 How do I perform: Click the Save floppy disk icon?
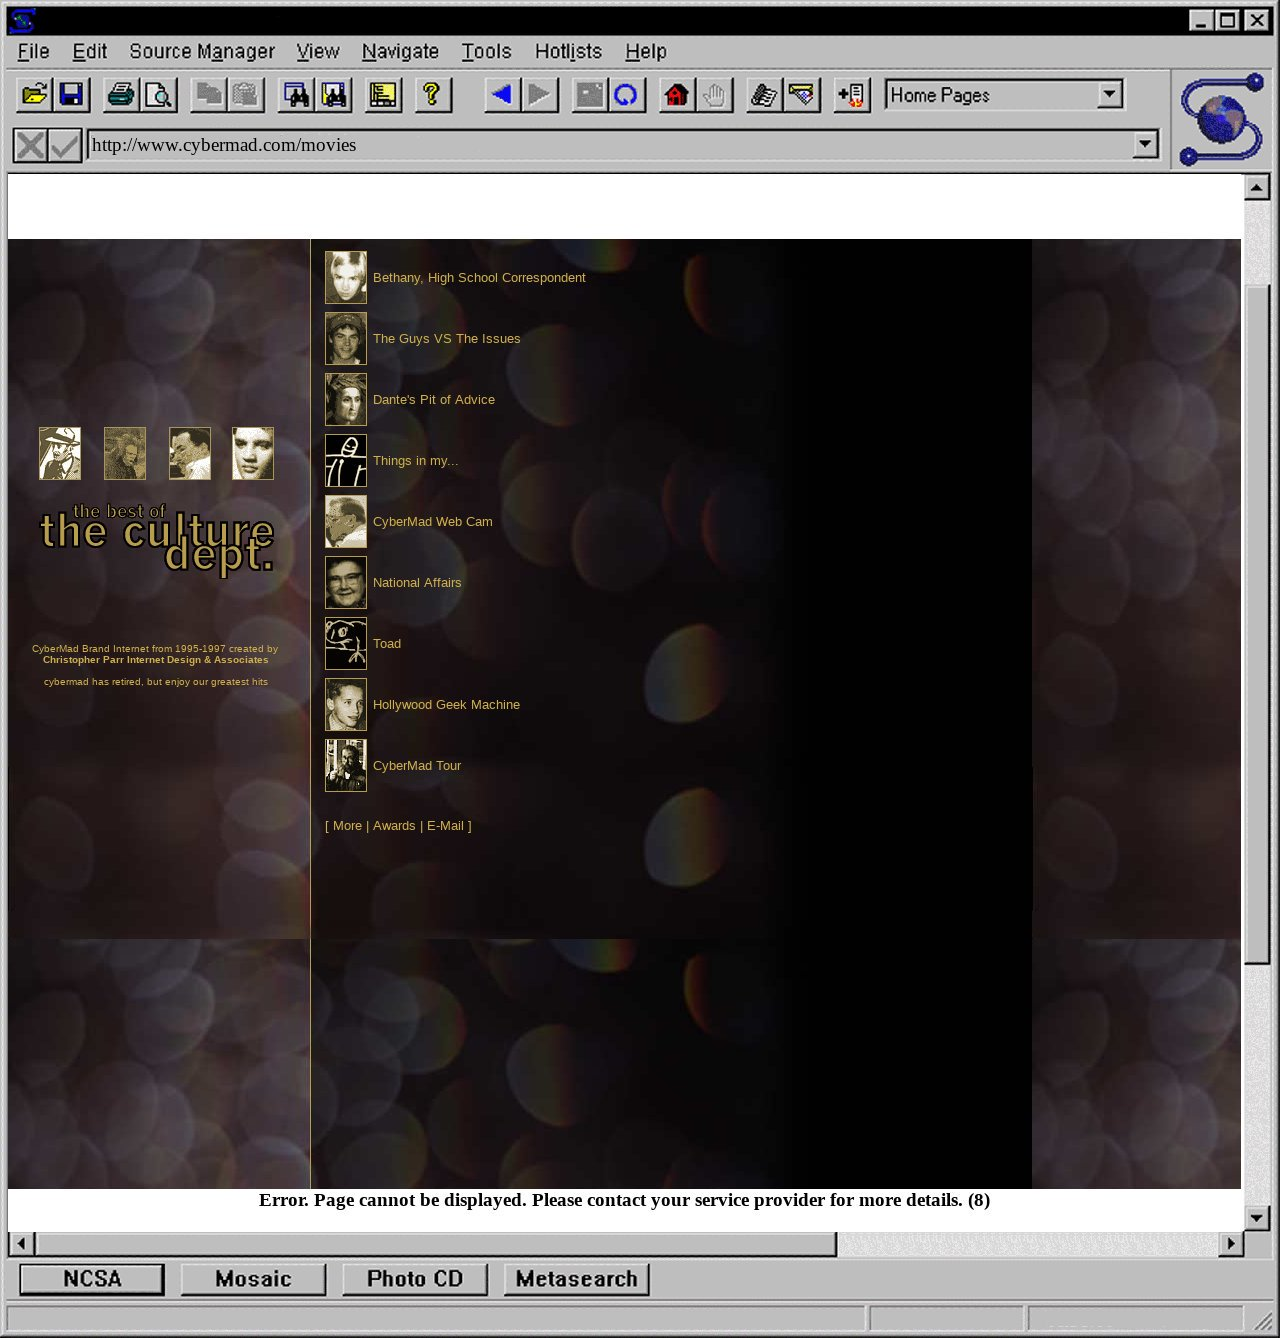point(71,95)
